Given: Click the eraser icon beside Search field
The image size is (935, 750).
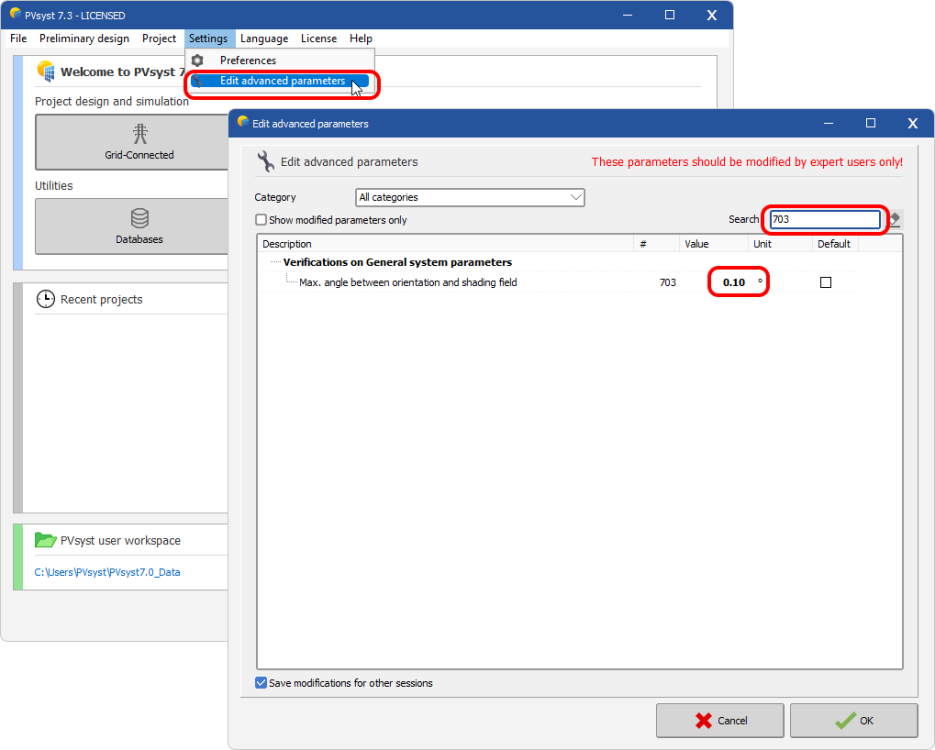Looking at the screenshot, I should tap(895, 219).
